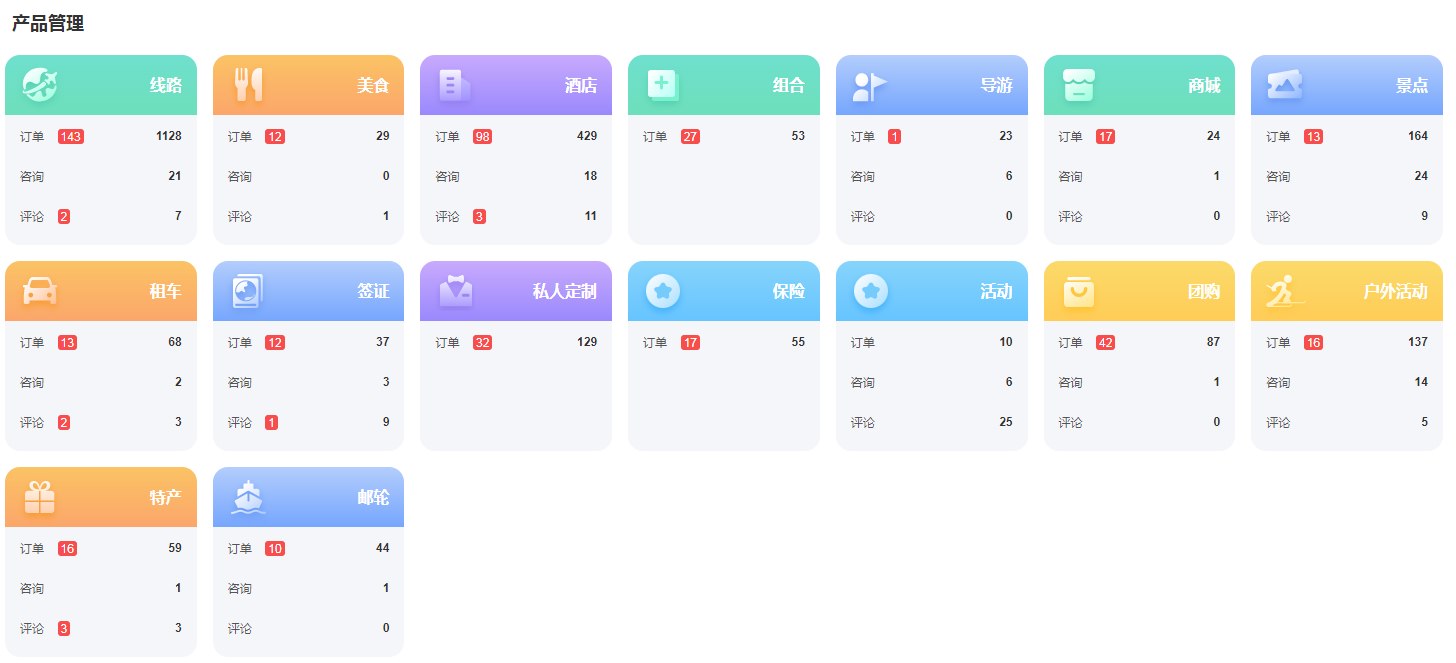Click the 评论 row in 活动 card
Image resolution: width=1456 pixels, height=663 pixels.
[931, 423]
